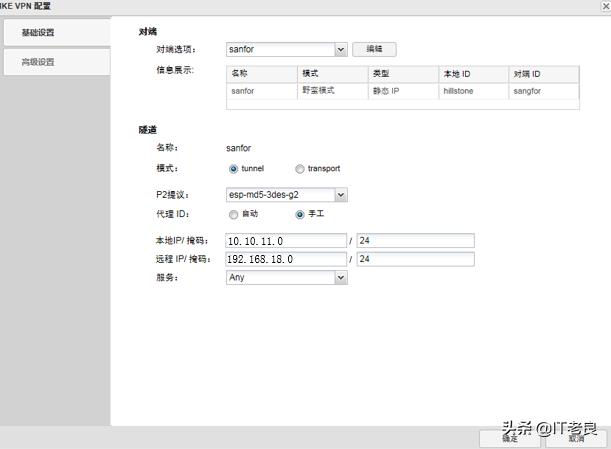Choose 自动 for proxy ID
The image size is (611, 449).
233,214
